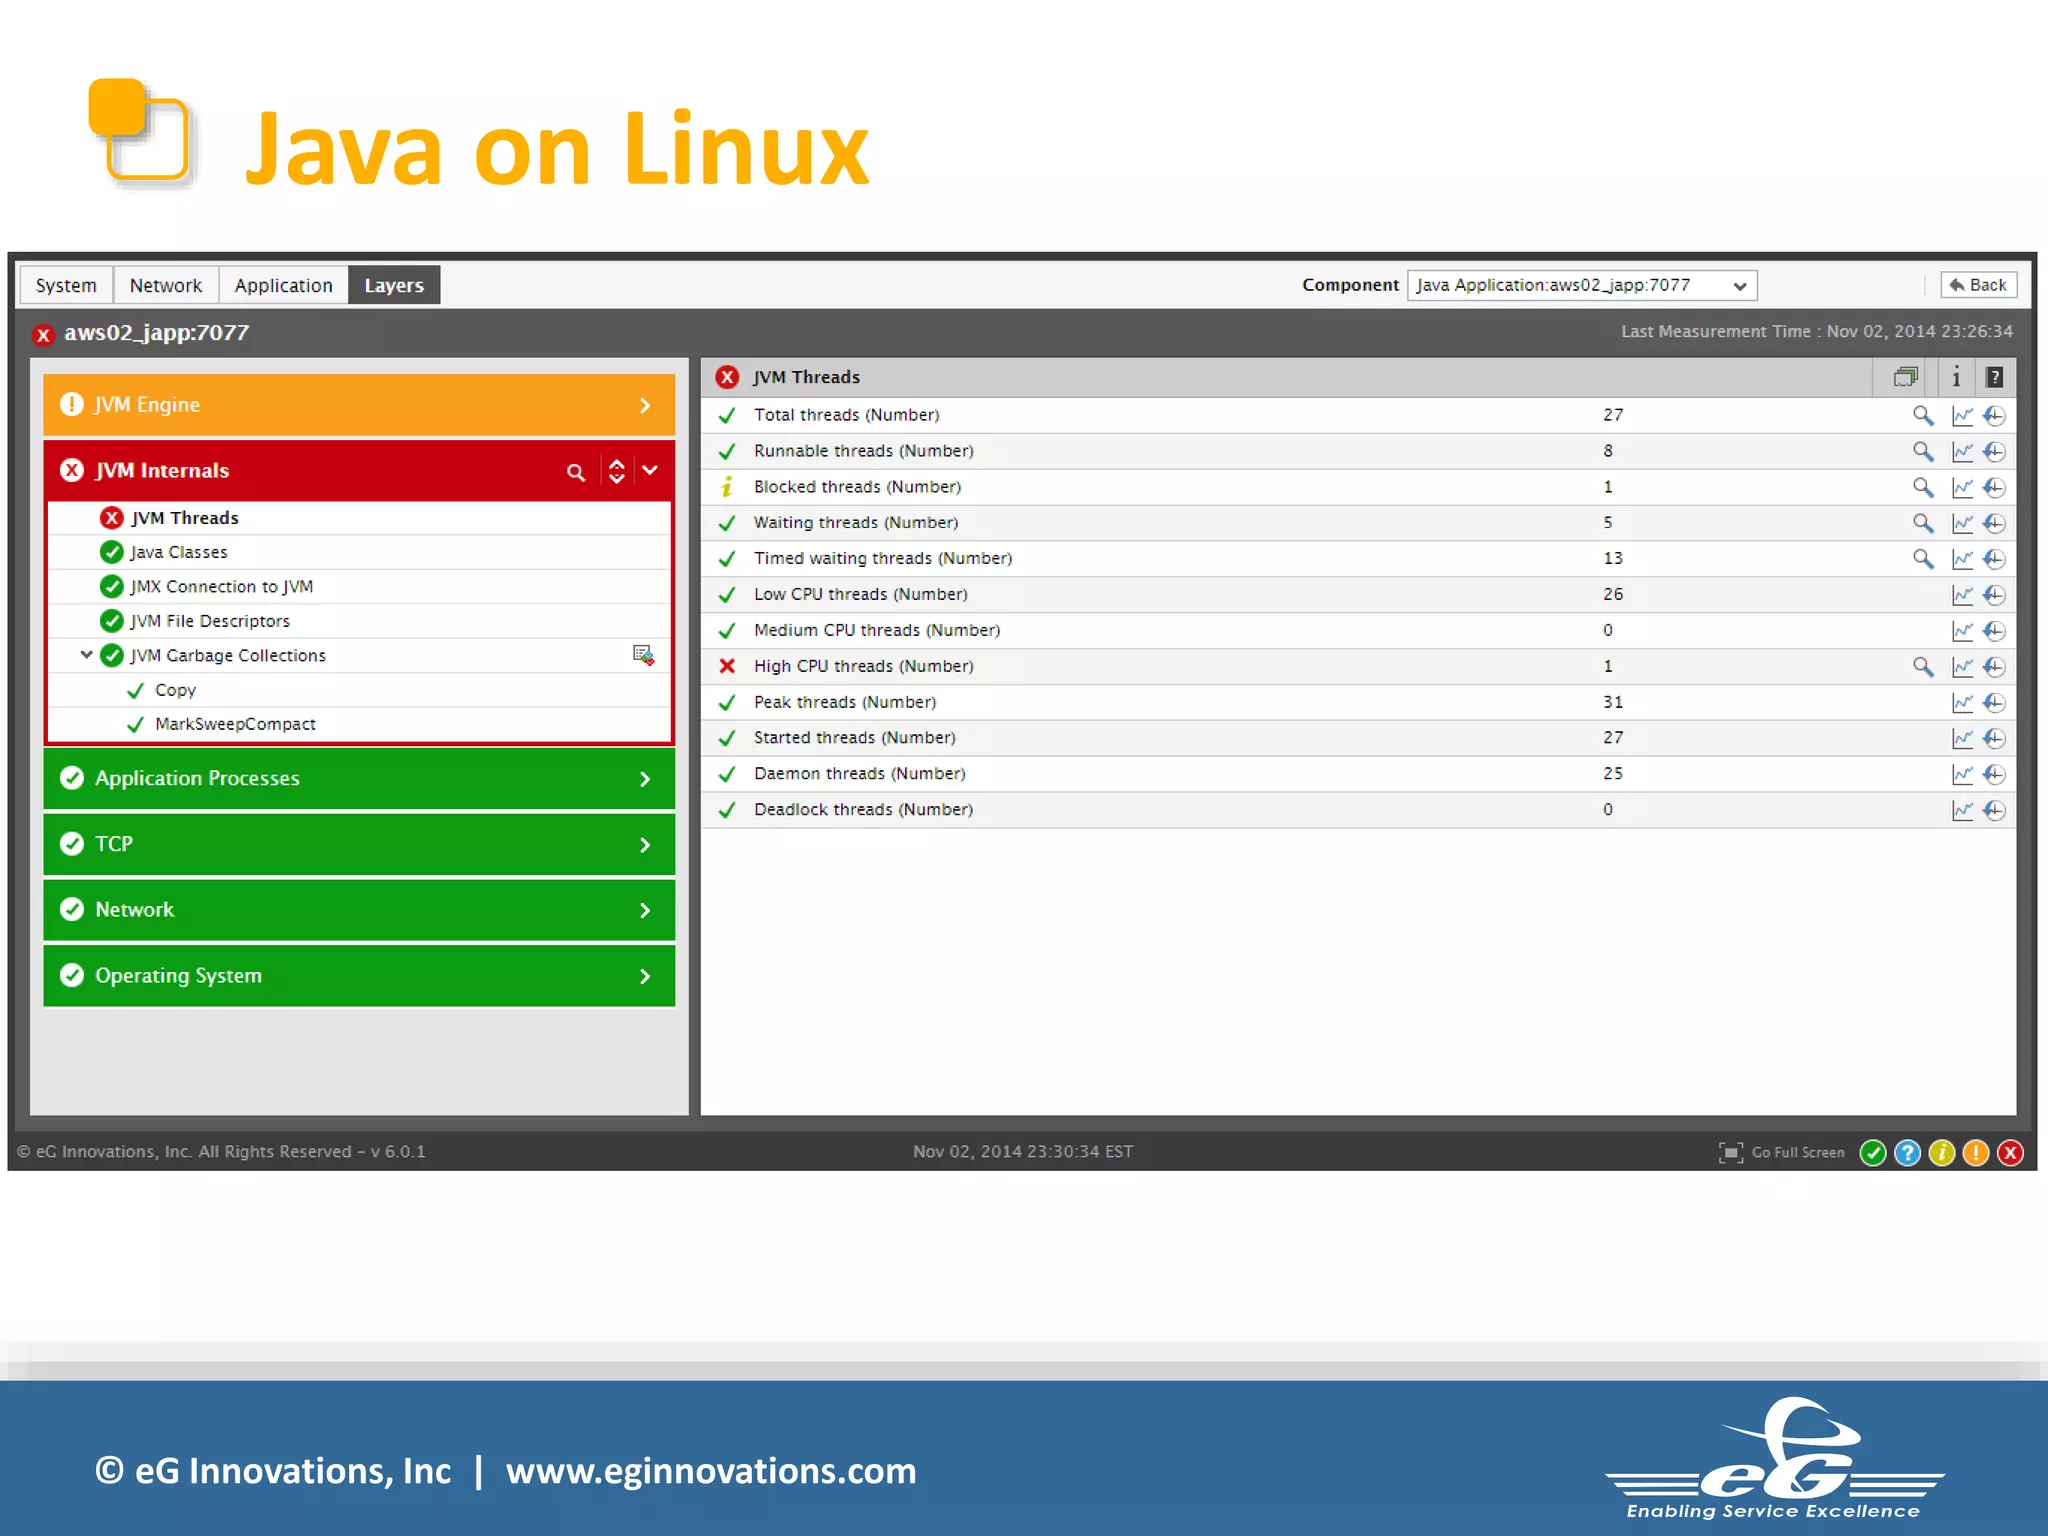Expand the Operating System layer
2048x1536 pixels.
click(x=645, y=976)
